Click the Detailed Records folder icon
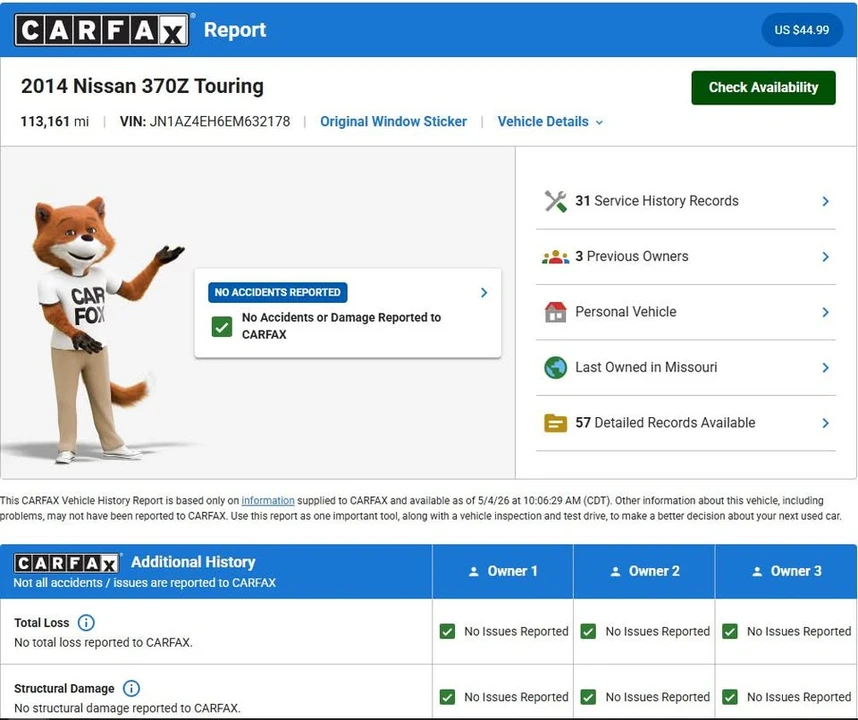This screenshot has height=720, width=858. (x=555, y=423)
